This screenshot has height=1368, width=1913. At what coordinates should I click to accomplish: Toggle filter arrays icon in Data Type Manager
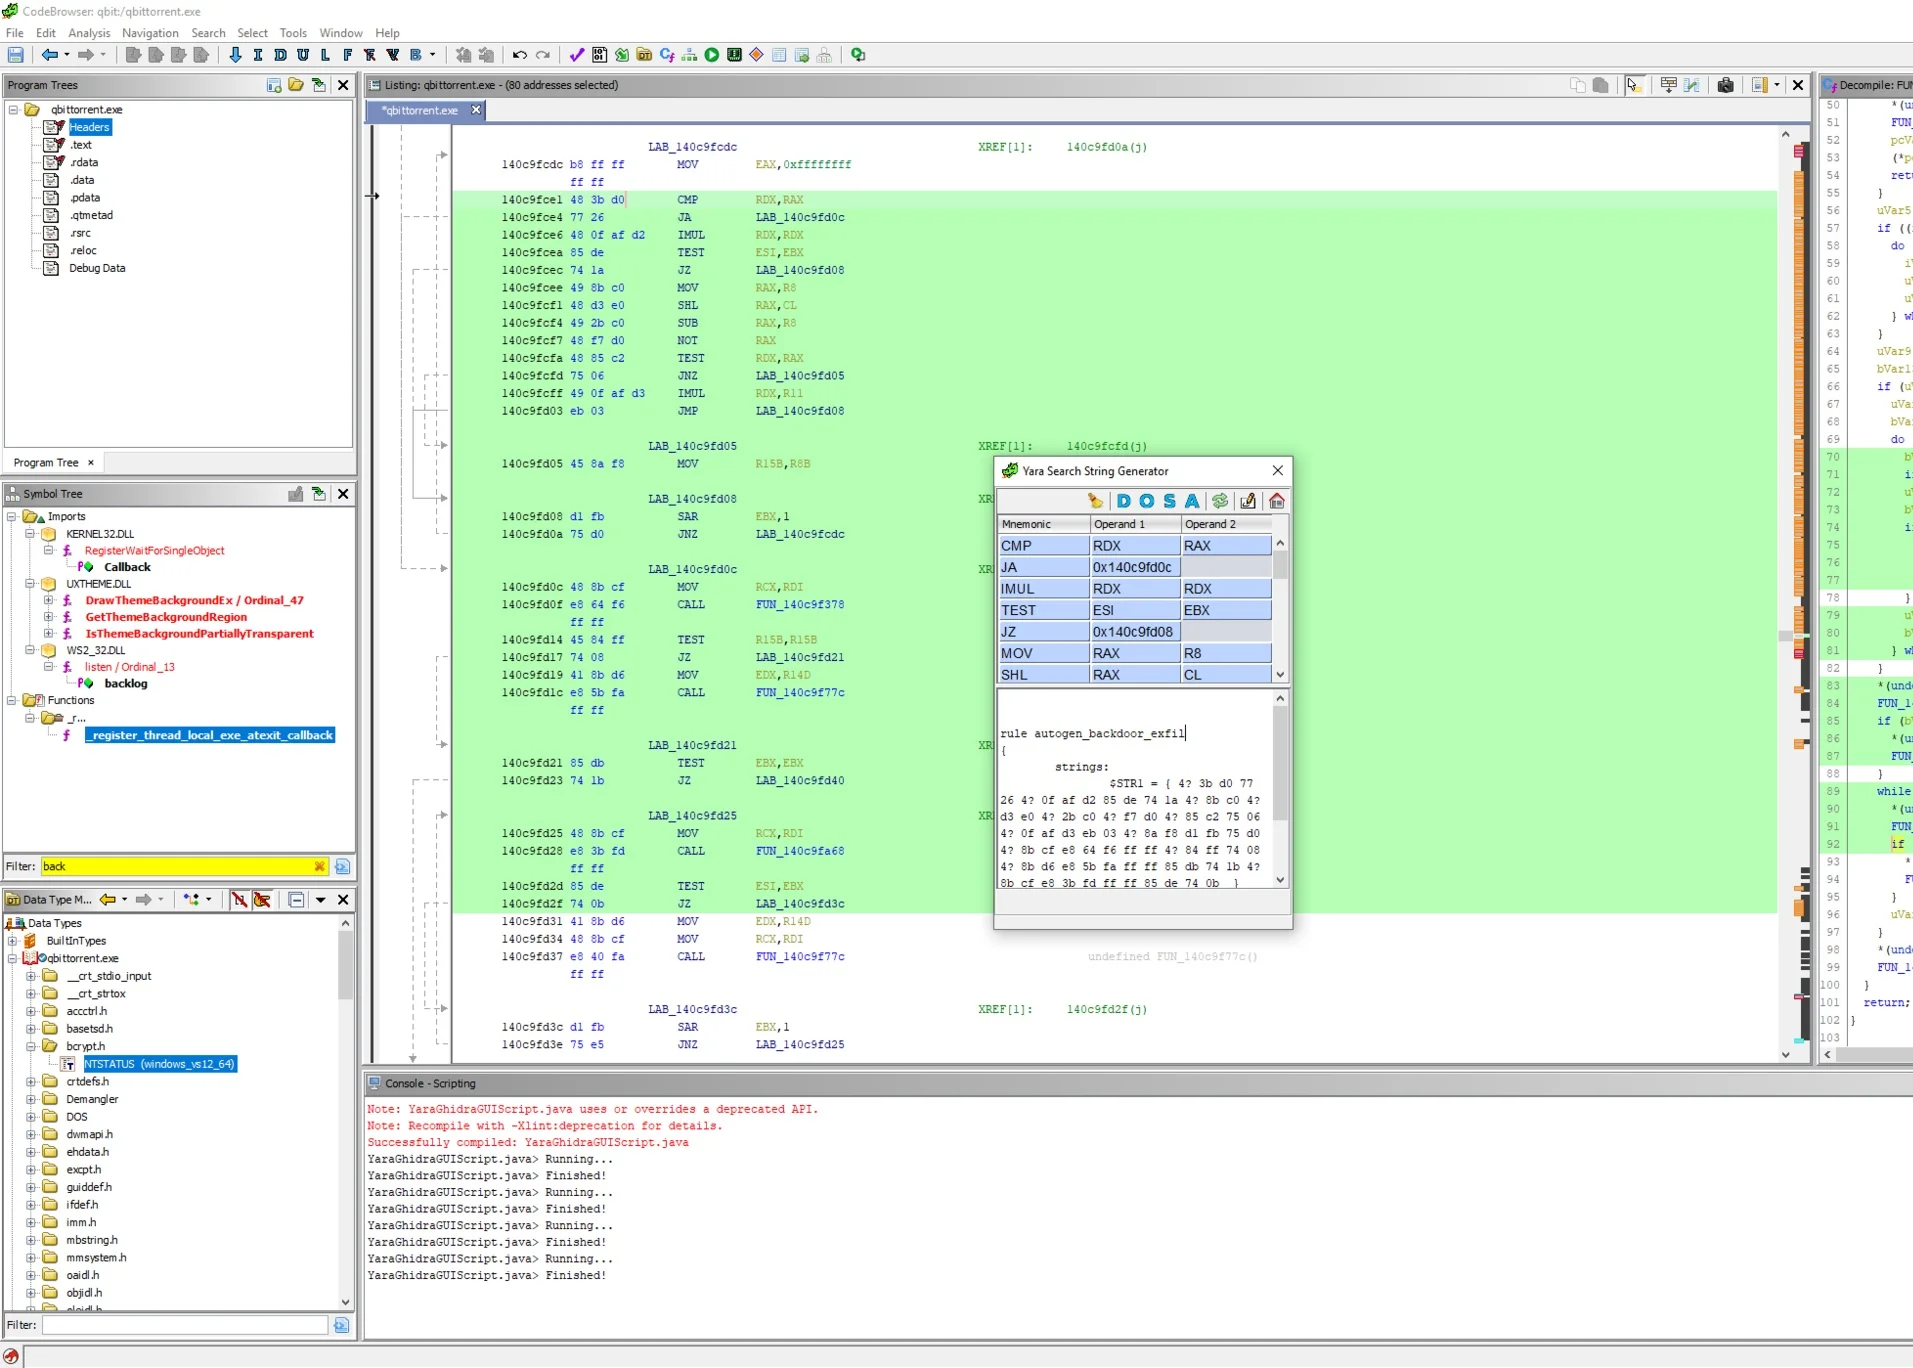click(239, 900)
